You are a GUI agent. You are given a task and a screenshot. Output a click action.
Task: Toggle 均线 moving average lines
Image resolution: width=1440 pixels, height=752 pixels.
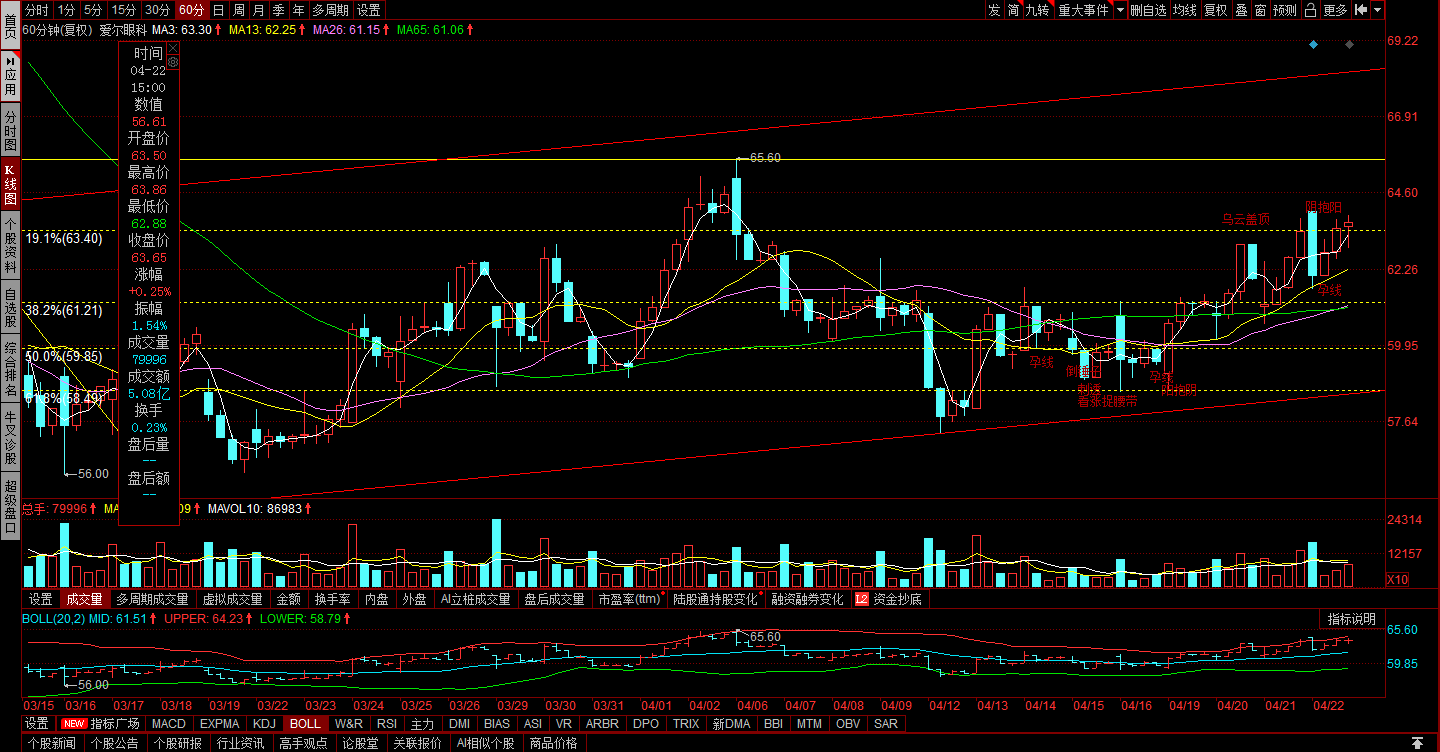1185,10
